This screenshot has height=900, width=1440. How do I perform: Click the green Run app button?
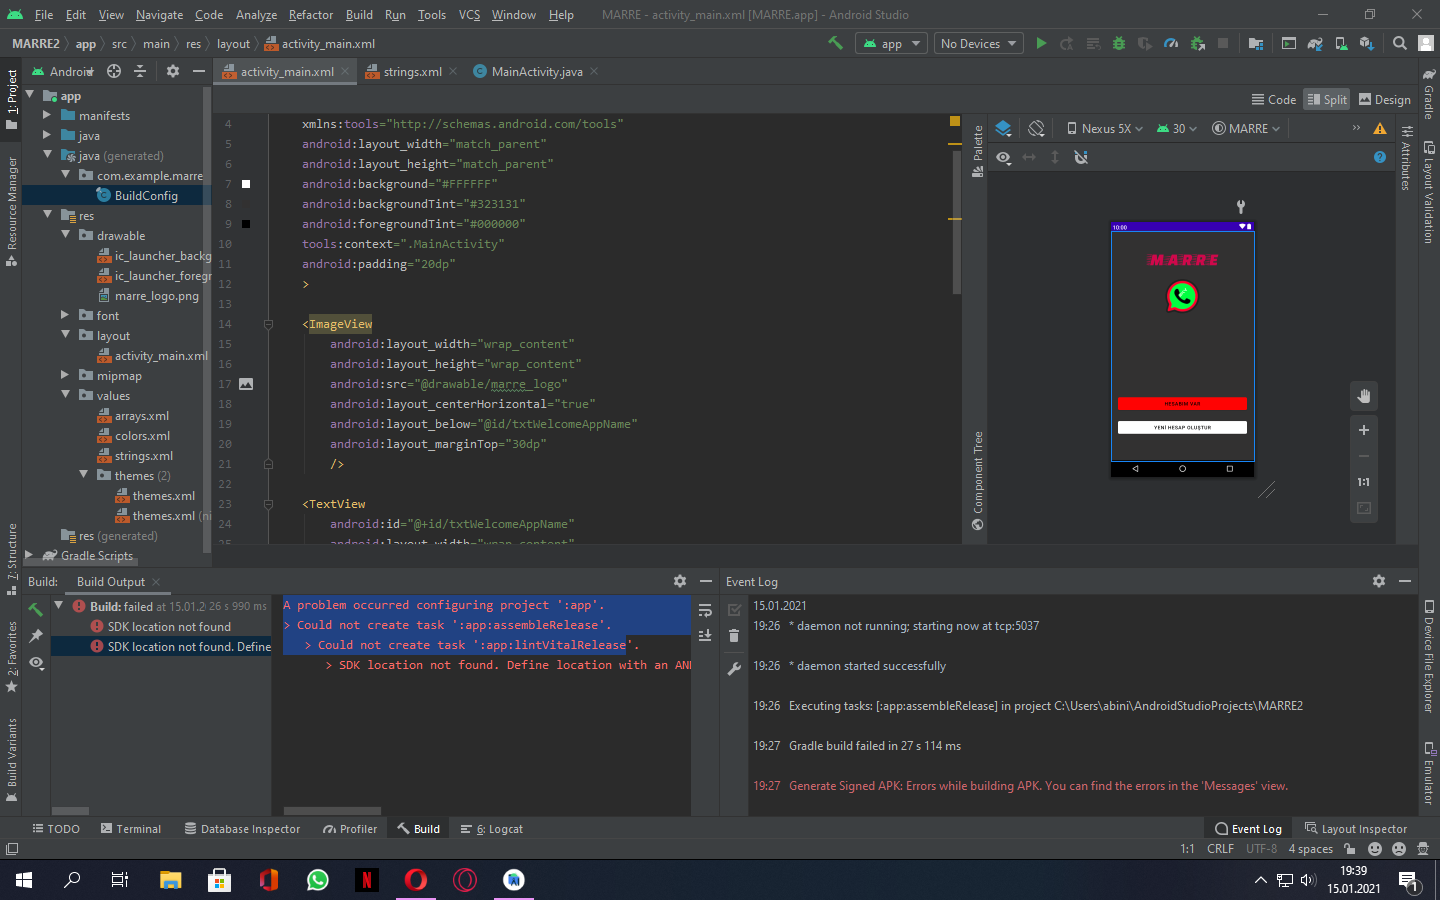tap(1041, 43)
